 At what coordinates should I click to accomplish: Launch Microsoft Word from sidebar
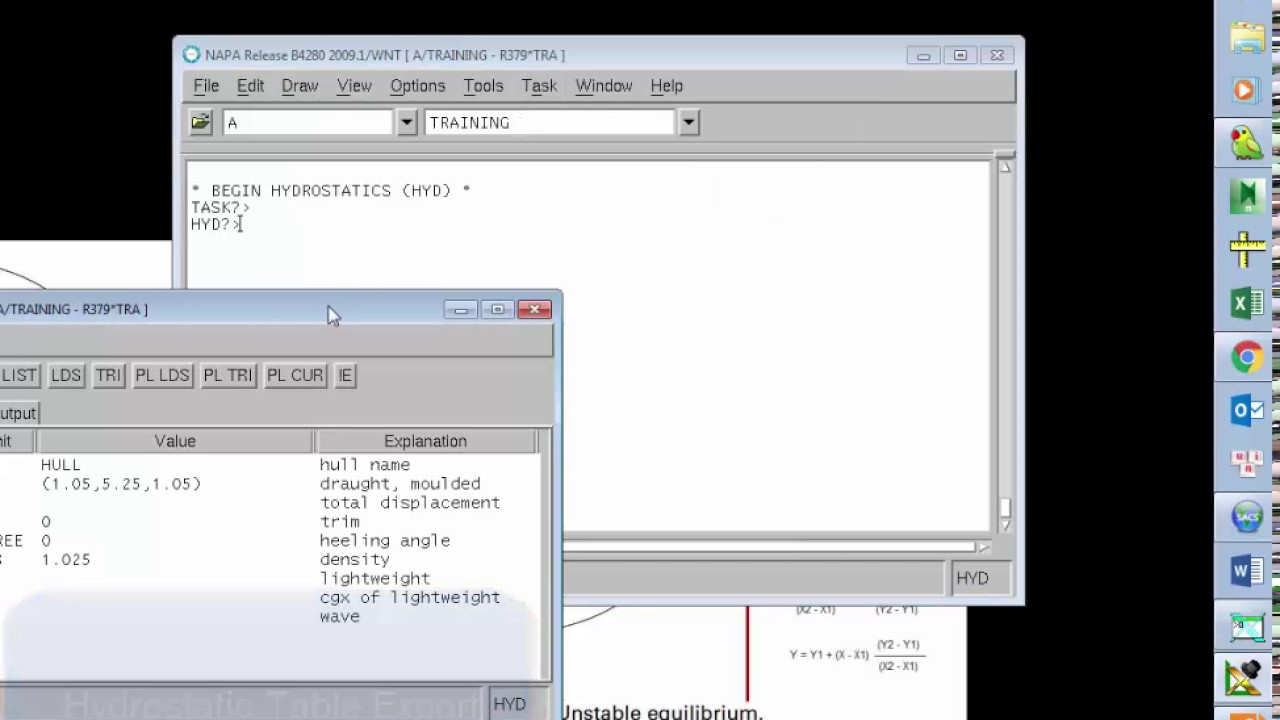click(1247, 571)
